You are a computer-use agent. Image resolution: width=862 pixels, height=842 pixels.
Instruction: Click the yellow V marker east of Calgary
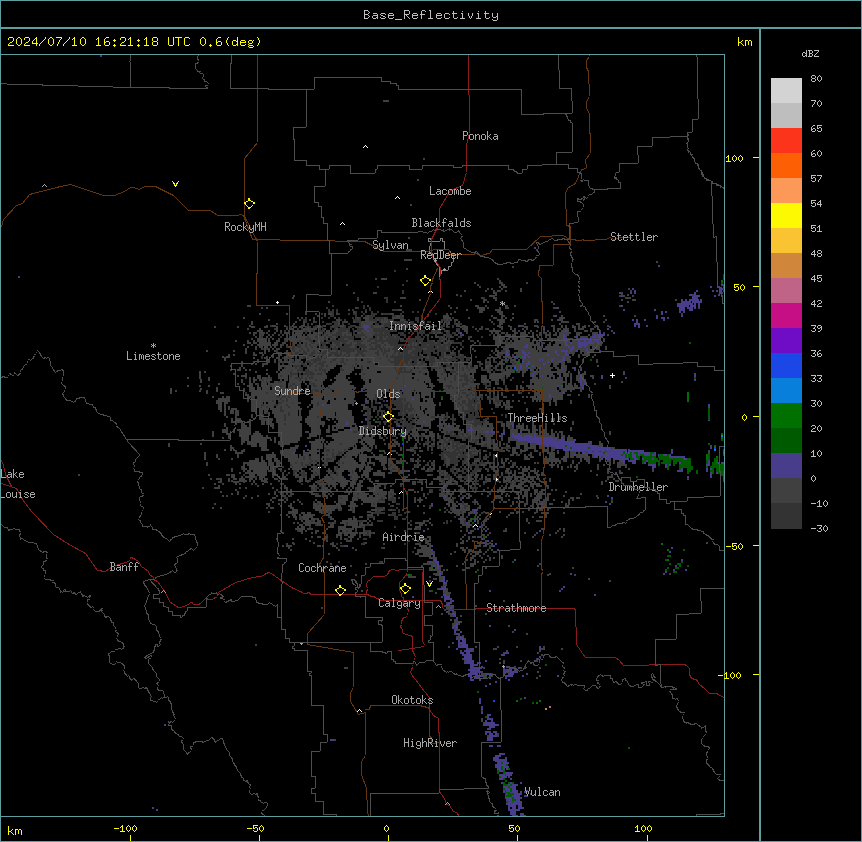[429, 584]
